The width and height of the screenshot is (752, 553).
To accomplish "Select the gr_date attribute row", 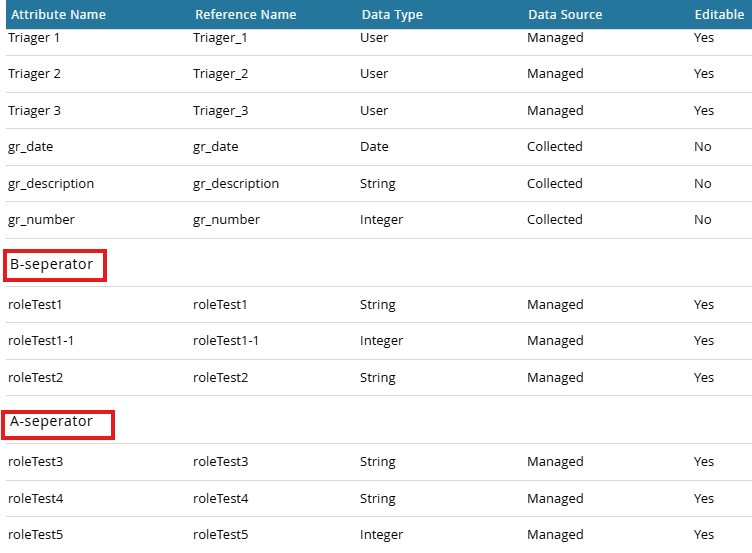I will click(30, 147).
